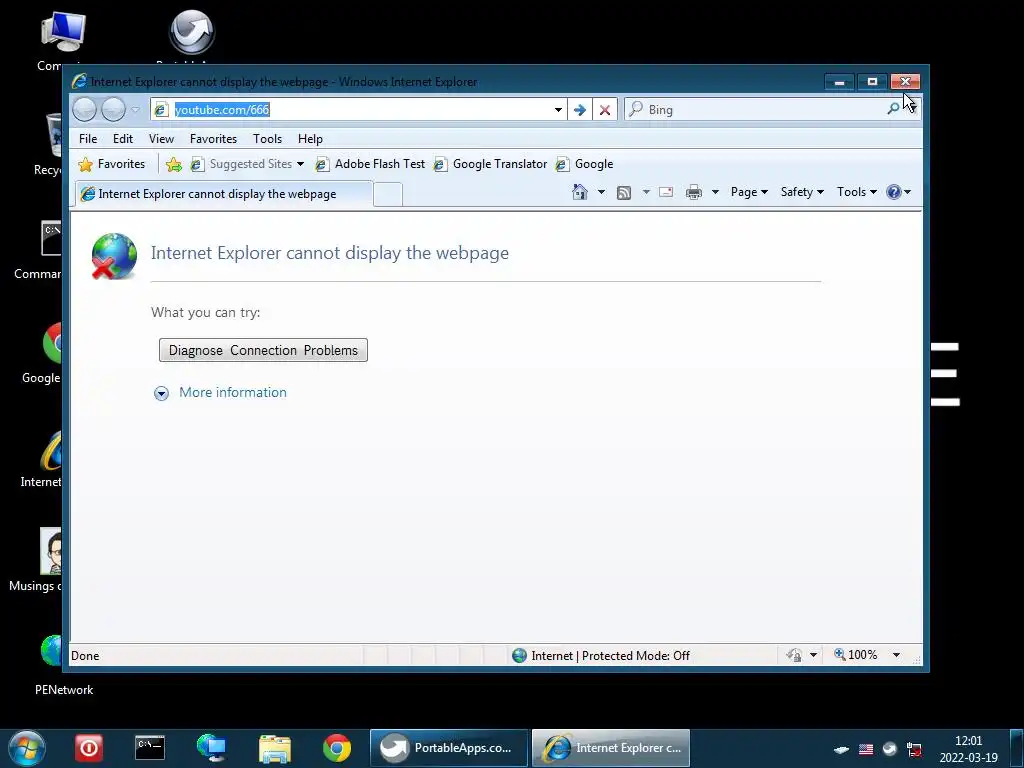Click the 'Internet | Protected Mode: Off' status zone
1024x768 pixels.
[x=601, y=656]
